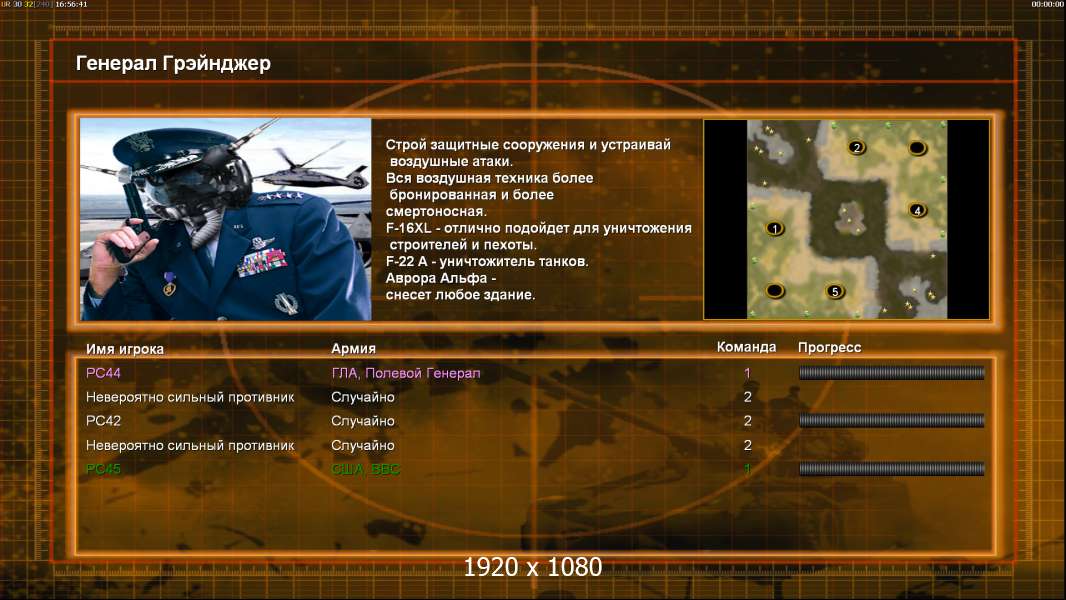Click the progress bar in PC45 row
This screenshot has width=1066, height=600.
pos(891,468)
